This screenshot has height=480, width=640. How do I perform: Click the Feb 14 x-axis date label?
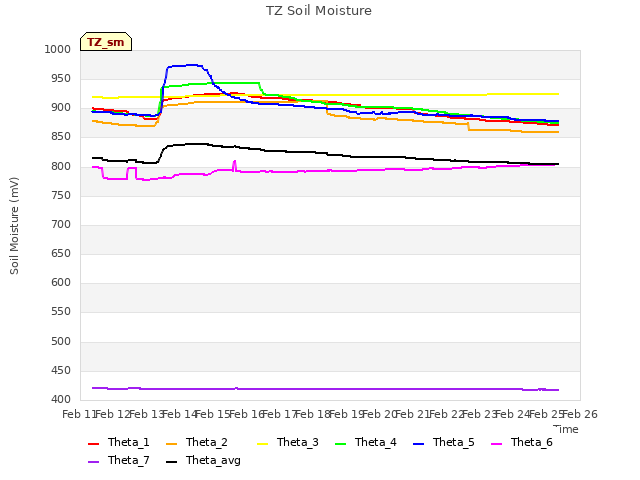(x=180, y=414)
